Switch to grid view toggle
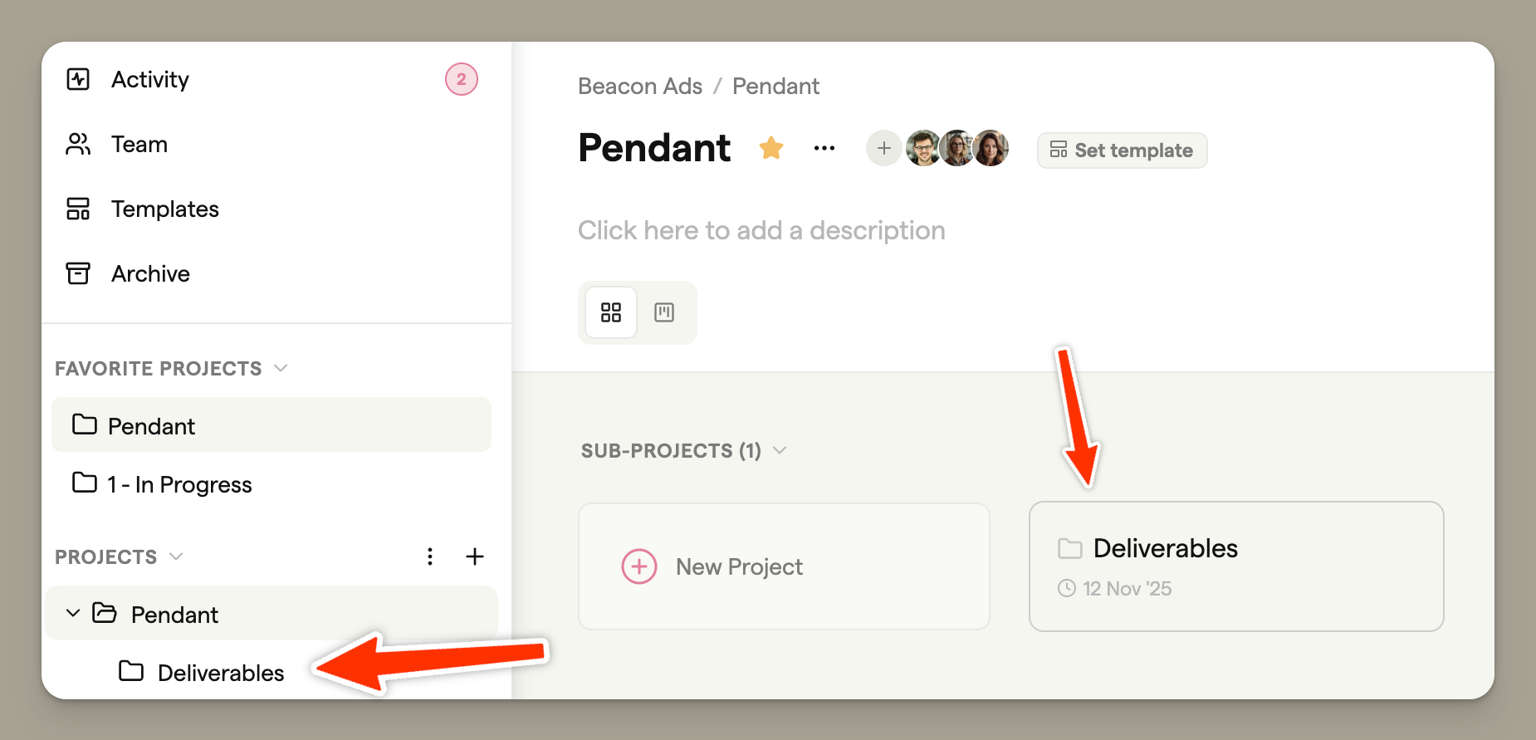Image resolution: width=1536 pixels, height=740 pixels. click(611, 312)
